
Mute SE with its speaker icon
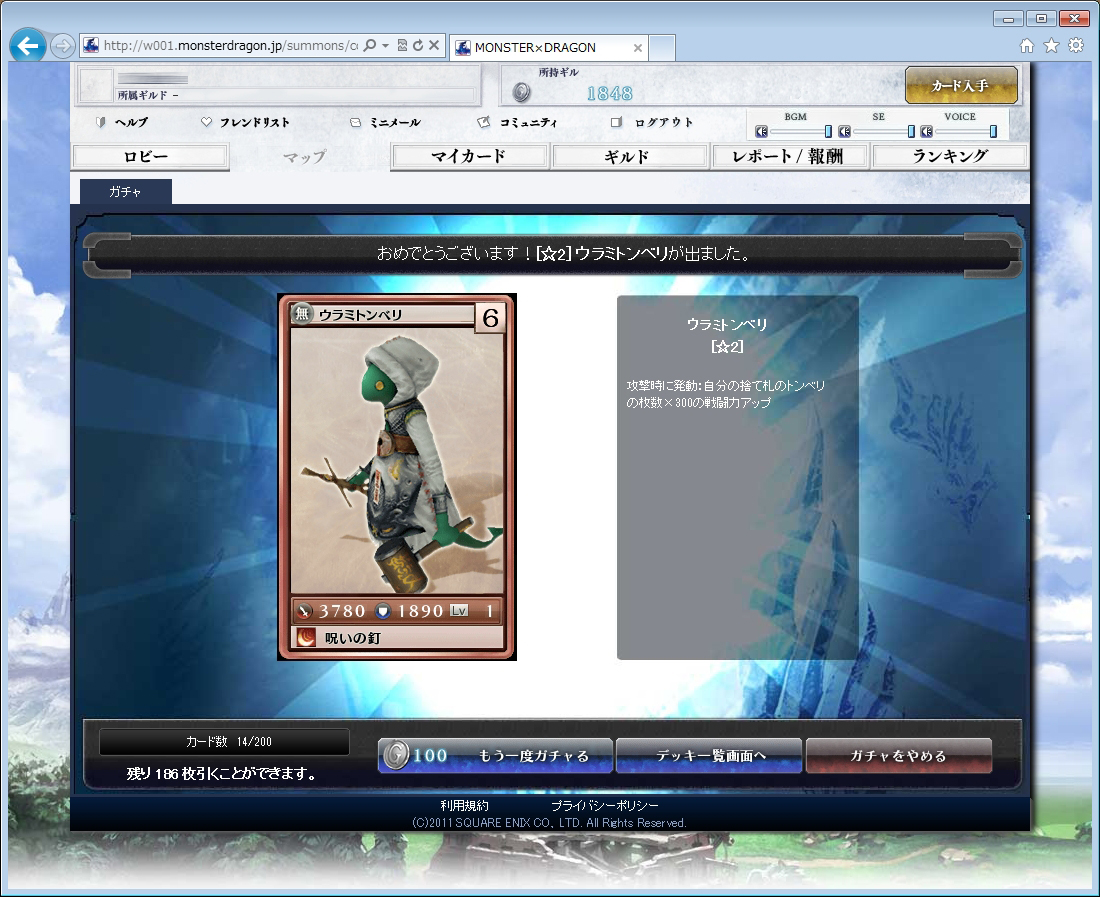(844, 131)
